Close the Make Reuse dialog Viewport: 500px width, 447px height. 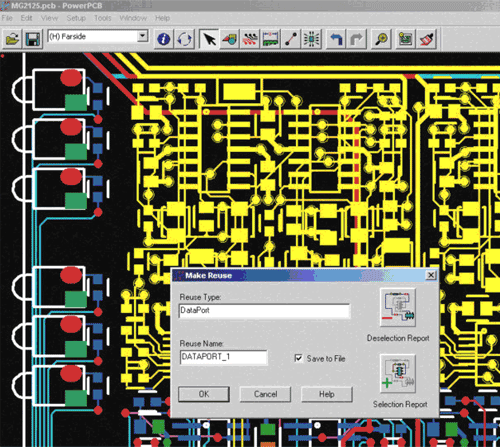(431, 275)
